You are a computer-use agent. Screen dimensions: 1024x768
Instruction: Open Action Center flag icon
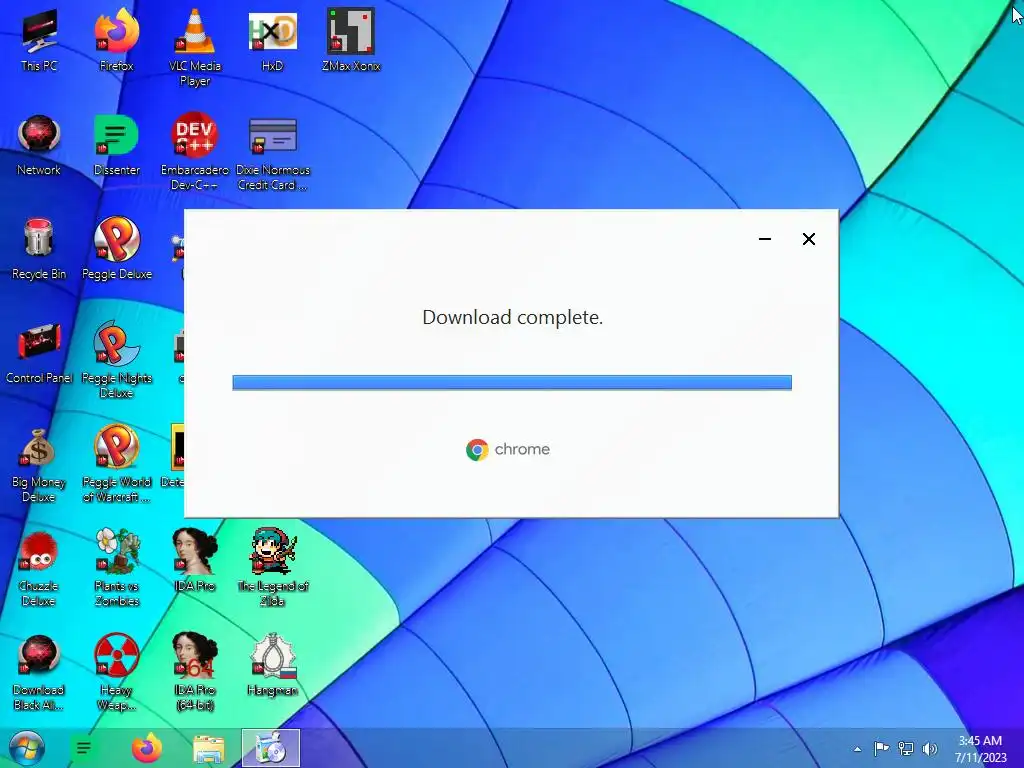pyautogui.click(x=881, y=748)
